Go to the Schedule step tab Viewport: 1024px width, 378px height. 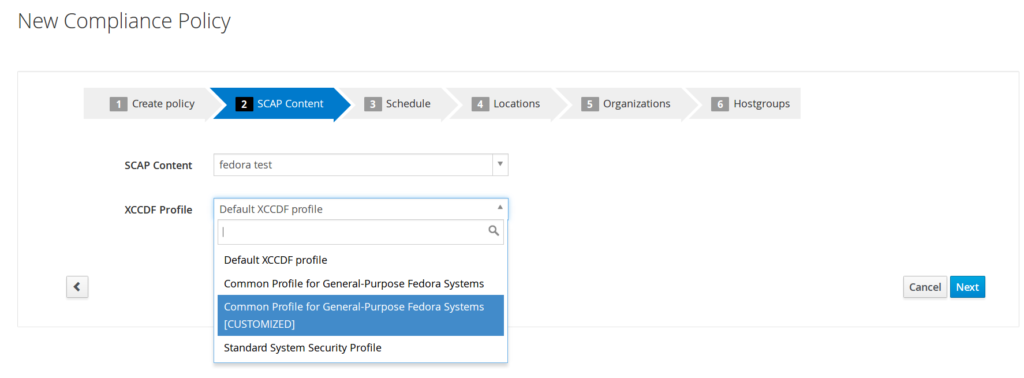click(x=397, y=104)
